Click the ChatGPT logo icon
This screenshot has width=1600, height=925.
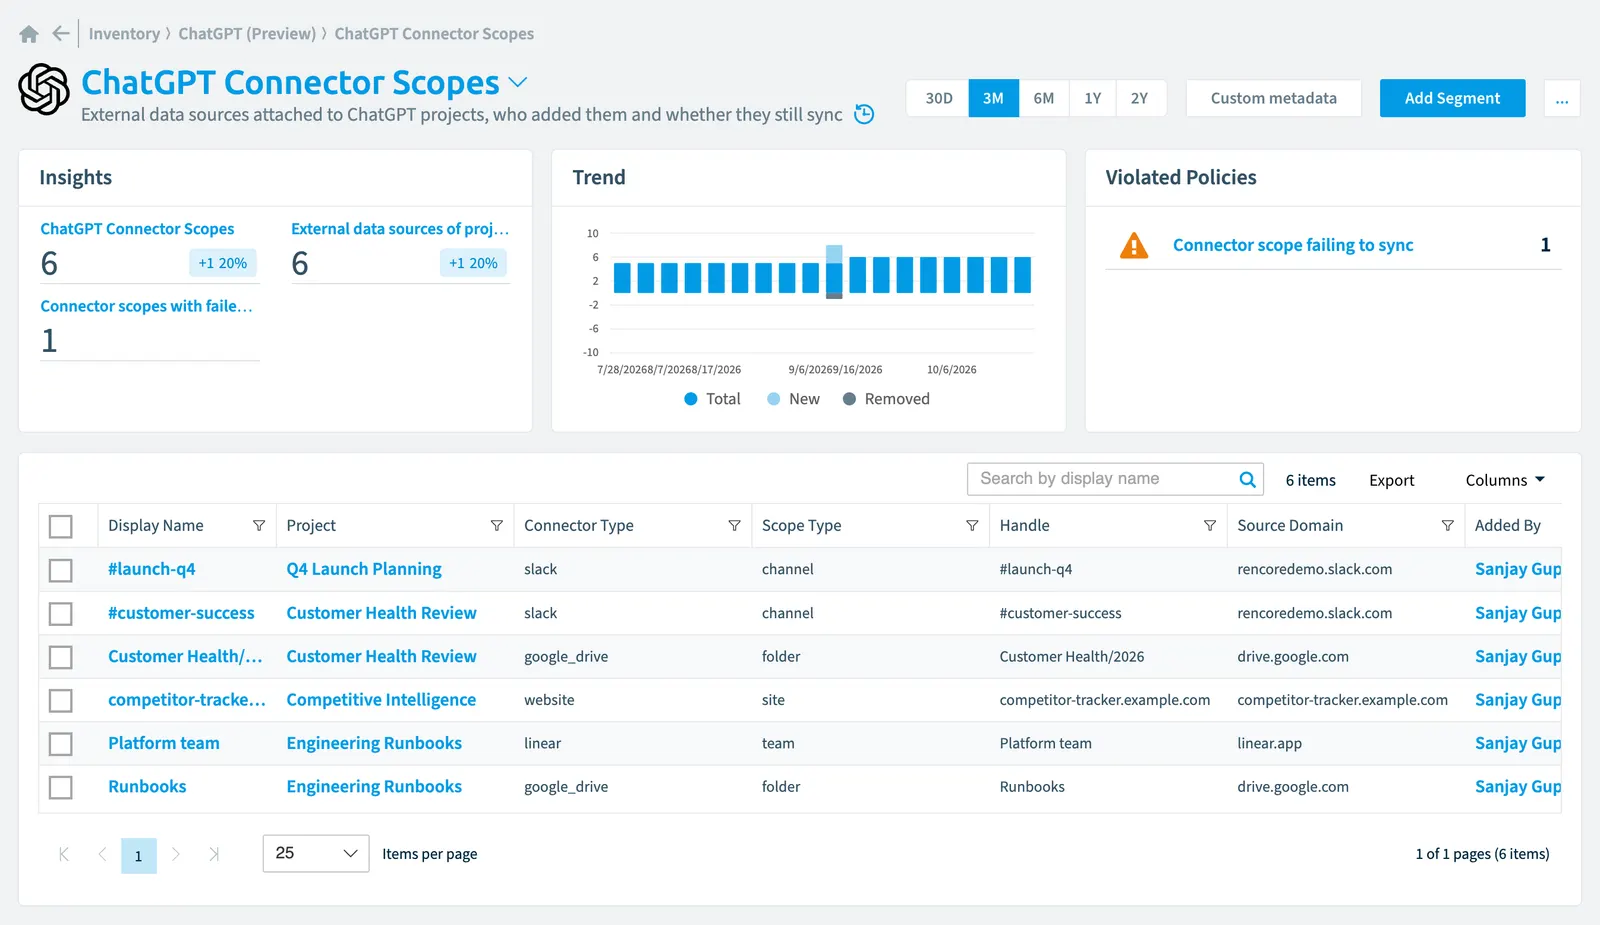point(44,89)
